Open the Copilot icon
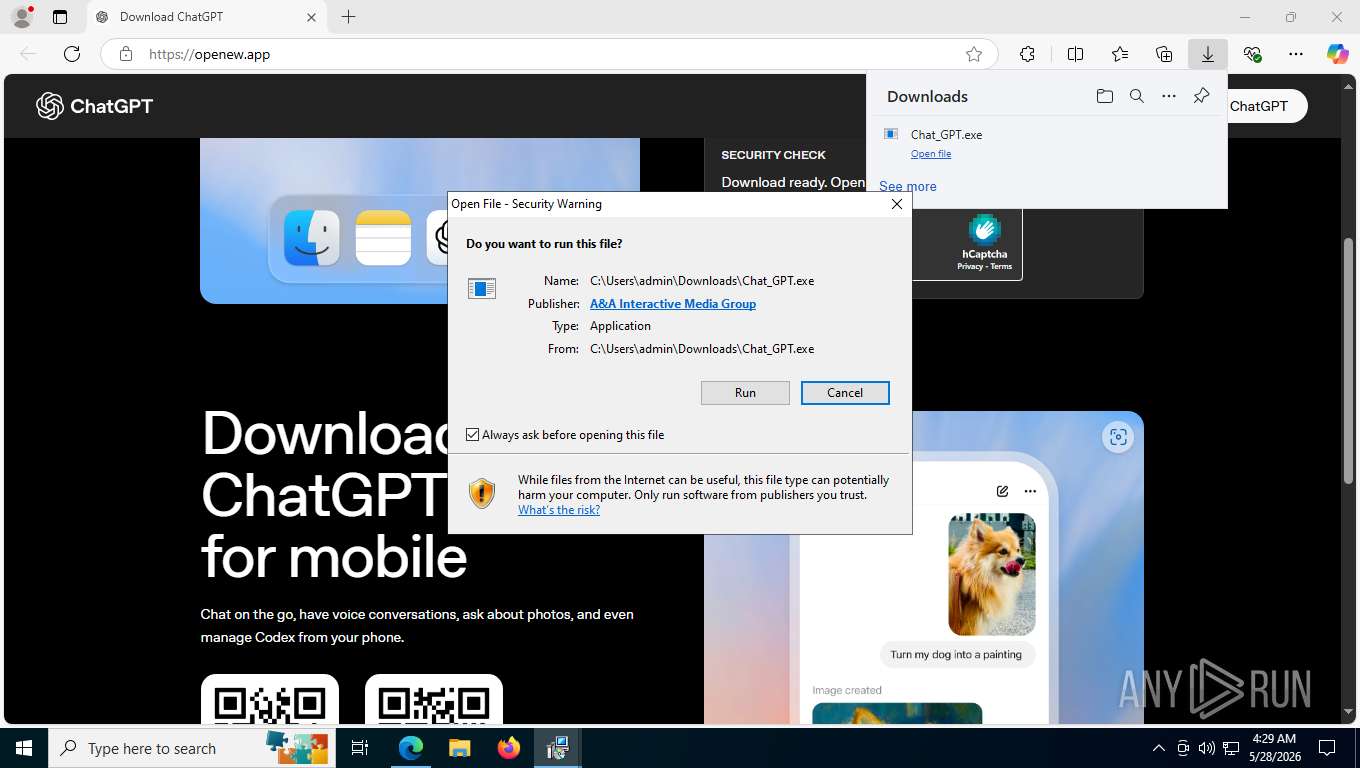 click(x=1338, y=54)
